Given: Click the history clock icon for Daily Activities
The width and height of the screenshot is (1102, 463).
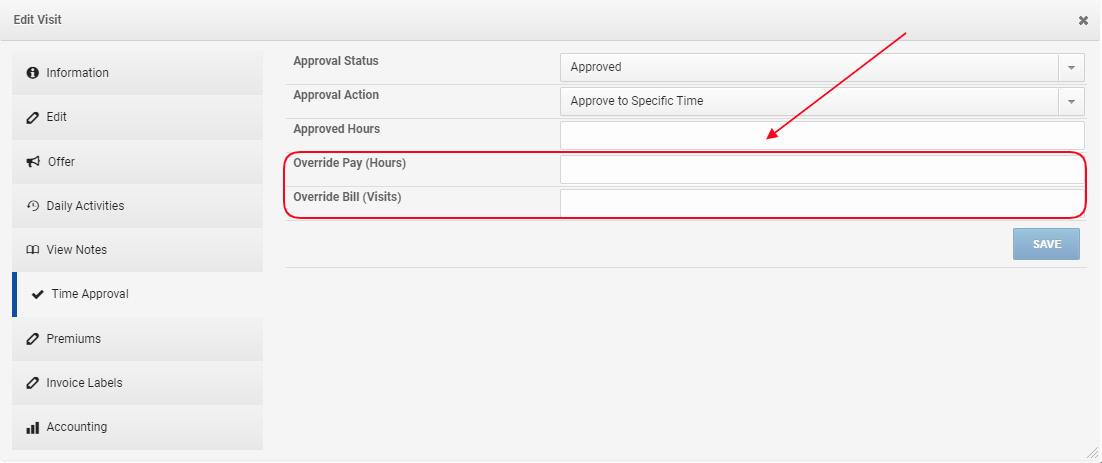Looking at the screenshot, I should pyautogui.click(x=32, y=206).
